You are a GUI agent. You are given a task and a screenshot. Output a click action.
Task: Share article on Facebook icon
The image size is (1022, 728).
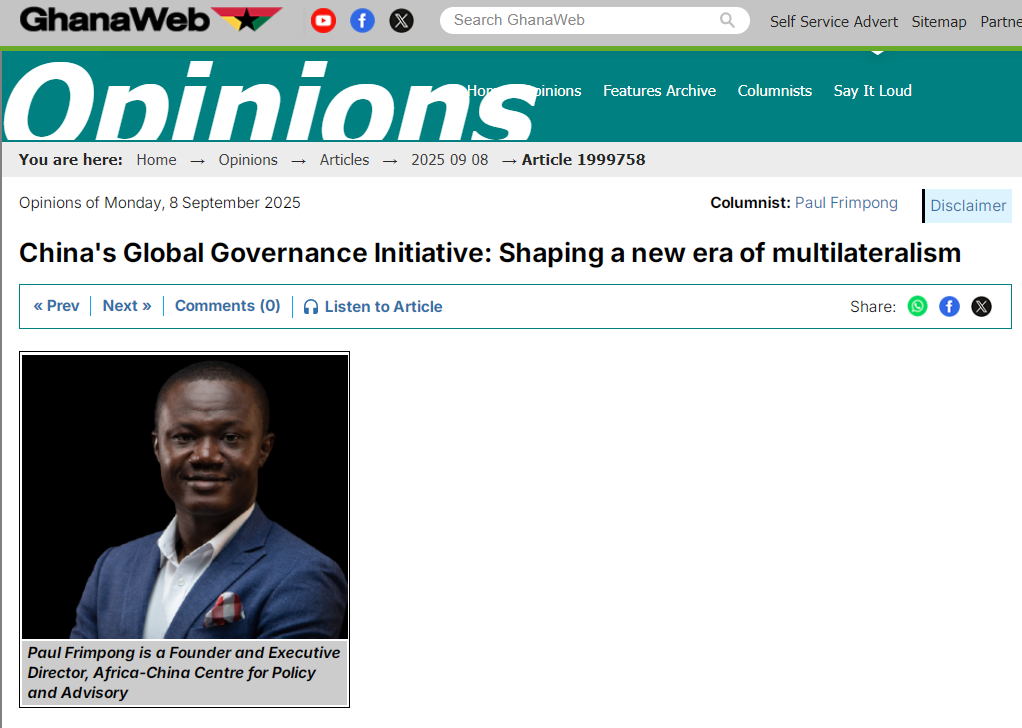point(949,306)
